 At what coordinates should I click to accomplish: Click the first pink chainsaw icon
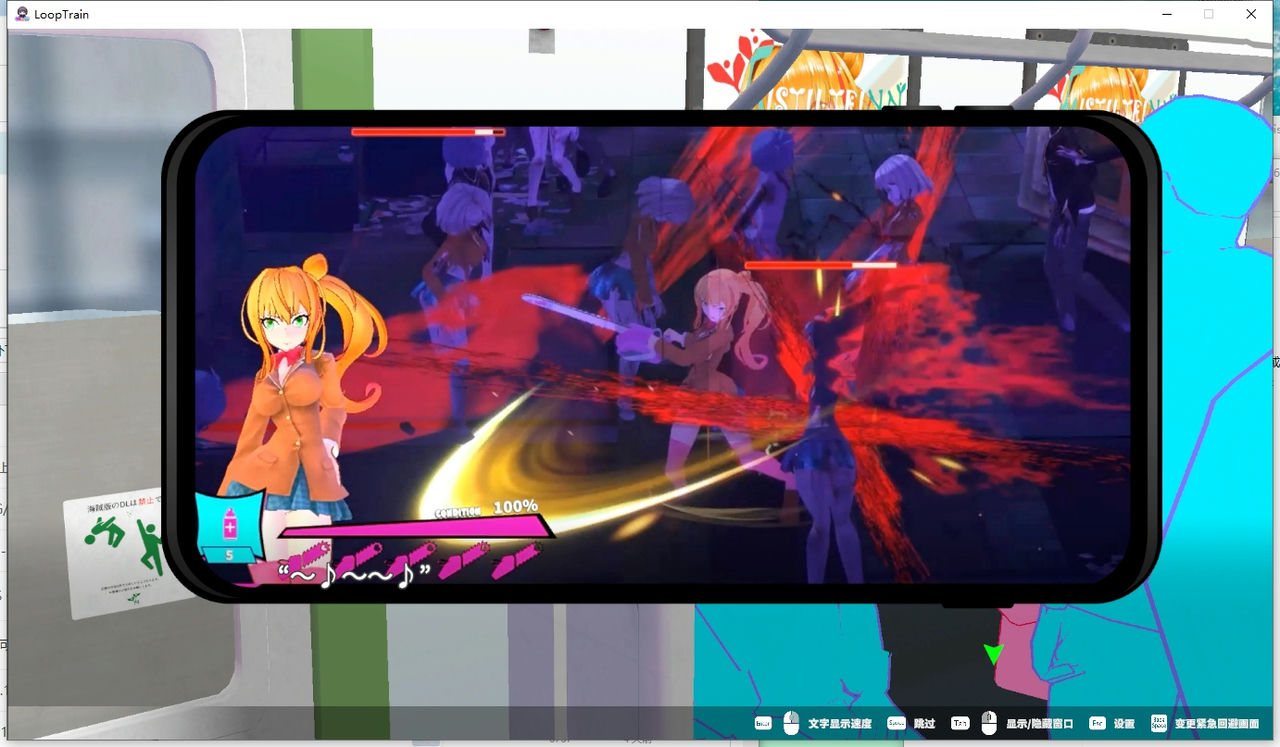coord(306,554)
